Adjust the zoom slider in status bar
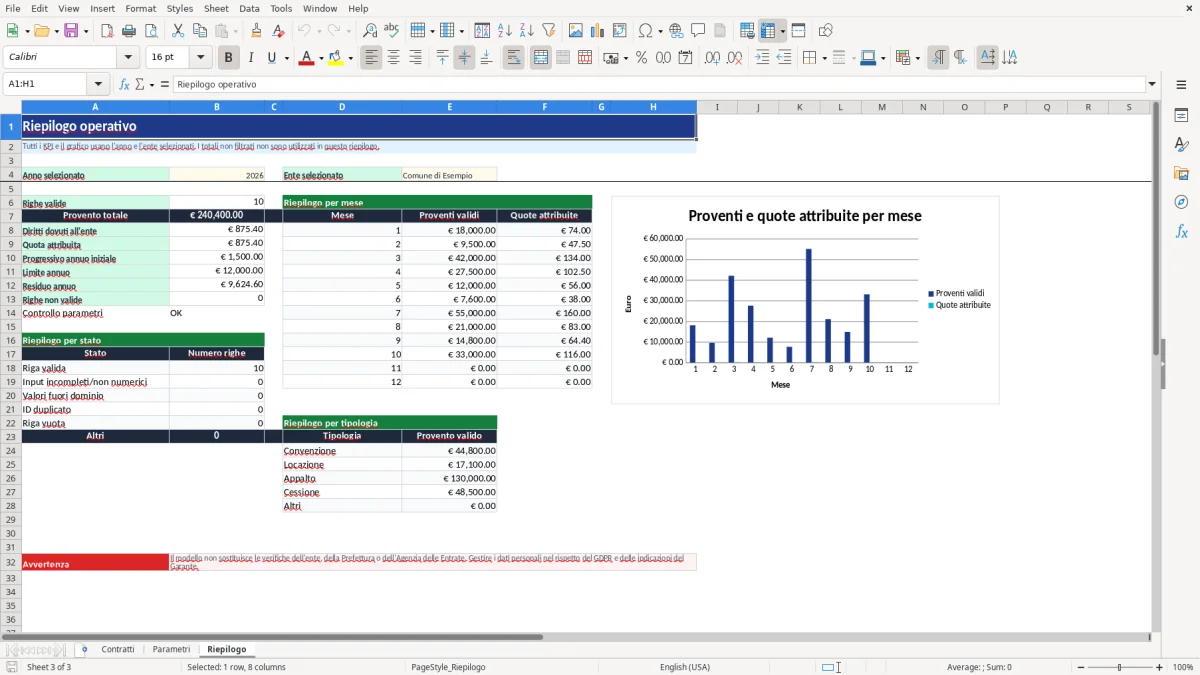1200x675 pixels. click(x=1119, y=667)
